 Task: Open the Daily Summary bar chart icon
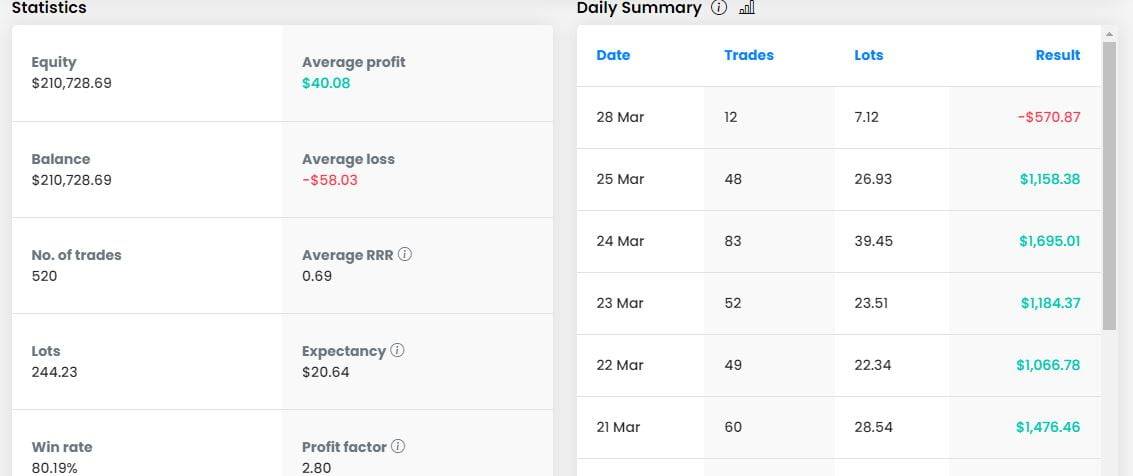[746, 8]
